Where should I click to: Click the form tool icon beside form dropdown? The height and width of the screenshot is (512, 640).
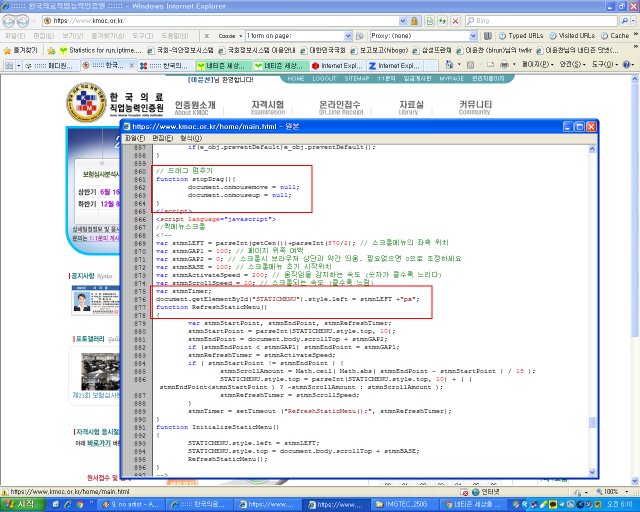360,36
